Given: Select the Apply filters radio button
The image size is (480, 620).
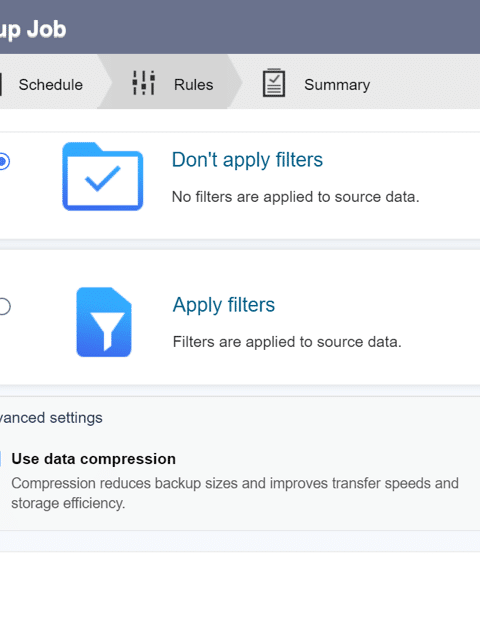Looking at the screenshot, I should pyautogui.click(x=4, y=306).
